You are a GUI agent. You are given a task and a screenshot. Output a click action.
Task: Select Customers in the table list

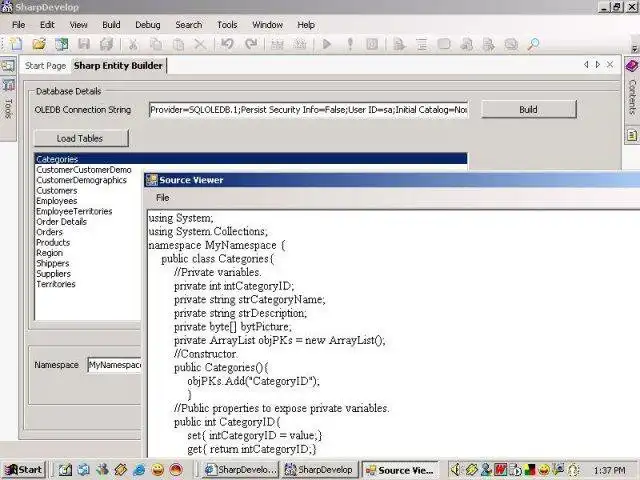(x=57, y=191)
